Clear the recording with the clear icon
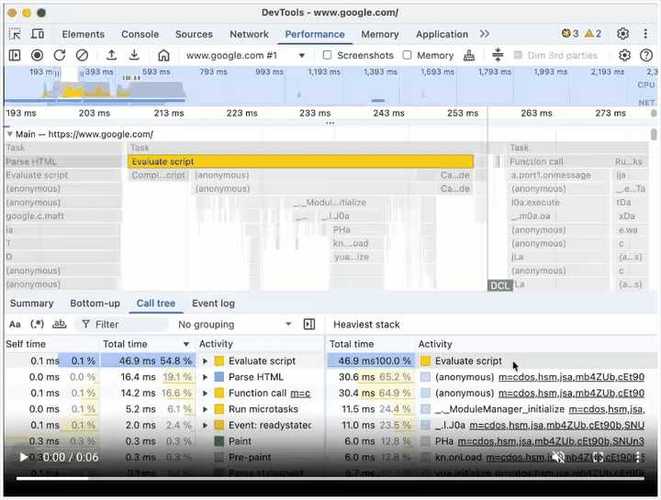Screen dimensions: 661x500 82,55
